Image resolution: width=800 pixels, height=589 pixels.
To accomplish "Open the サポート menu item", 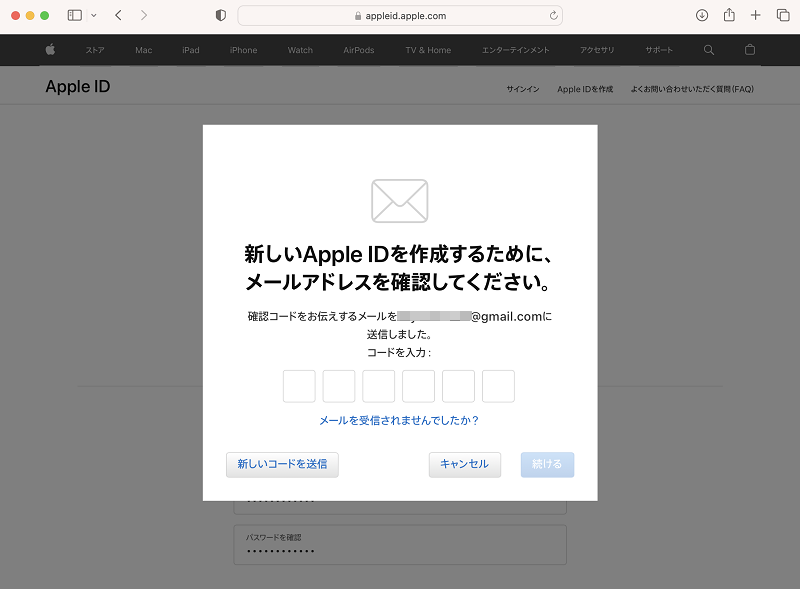I will [659, 50].
